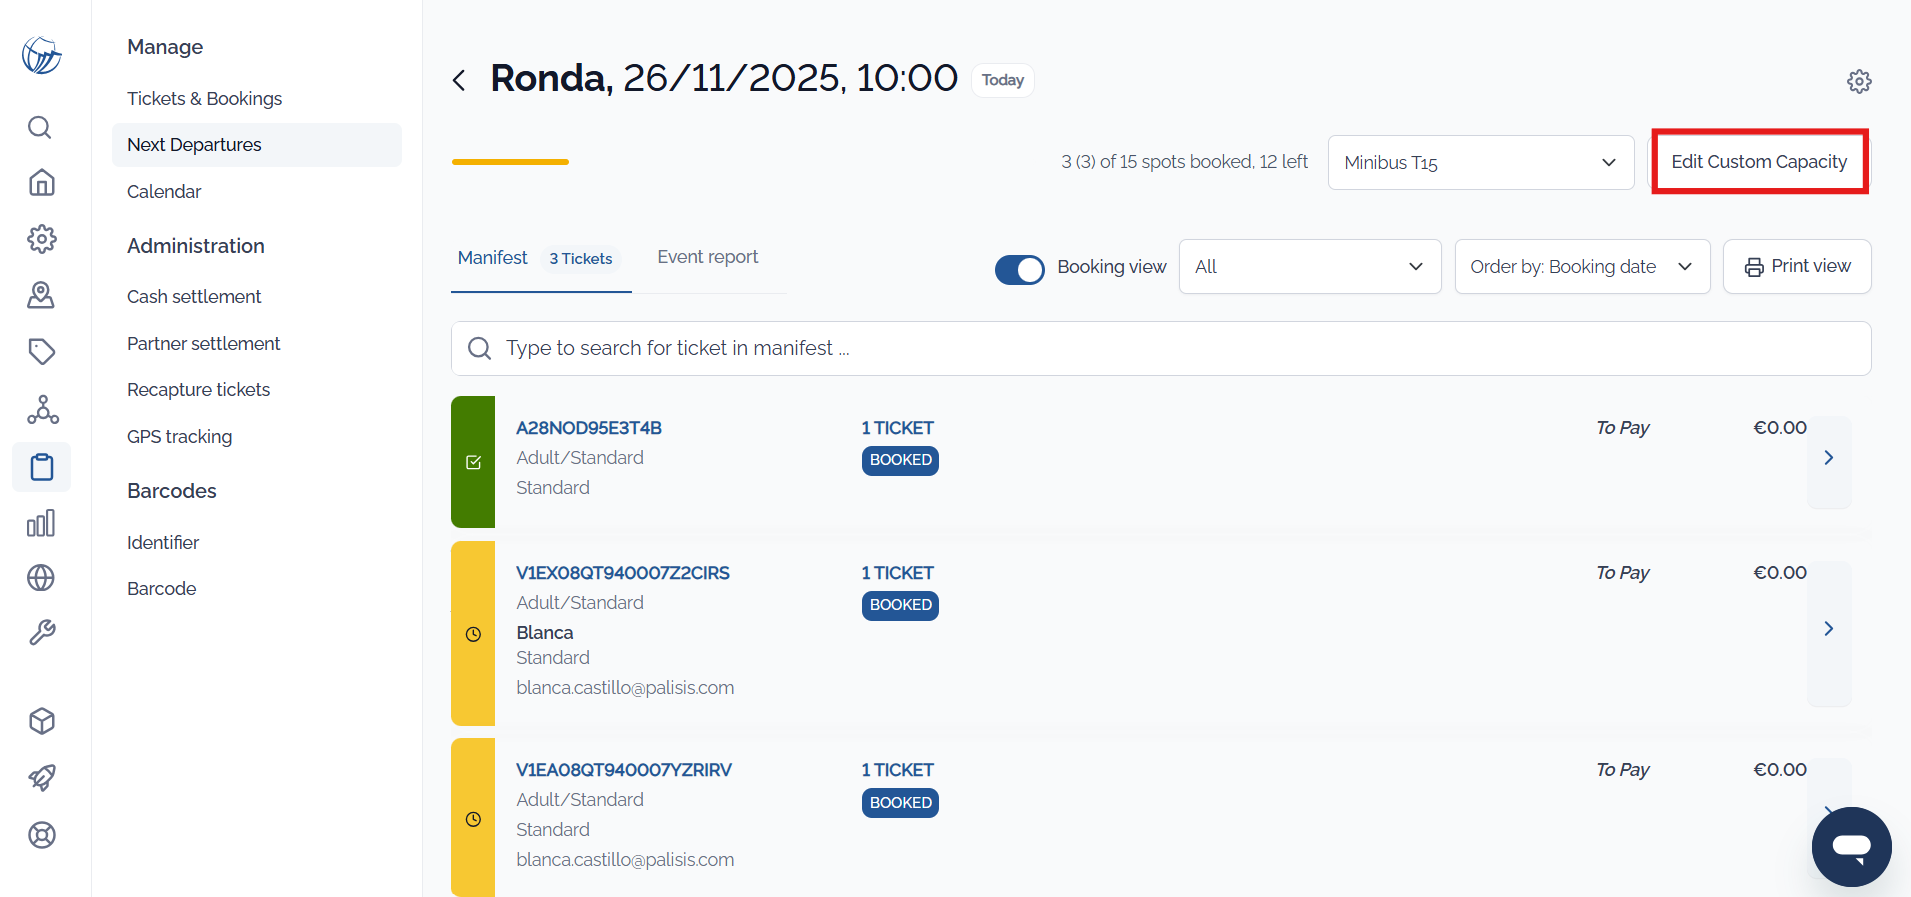Image resolution: width=1911 pixels, height=897 pixels.
Task: Open booking link V1EA08QT940007YZRIRV
Action: pyautogui.click(x=624, y=770)
